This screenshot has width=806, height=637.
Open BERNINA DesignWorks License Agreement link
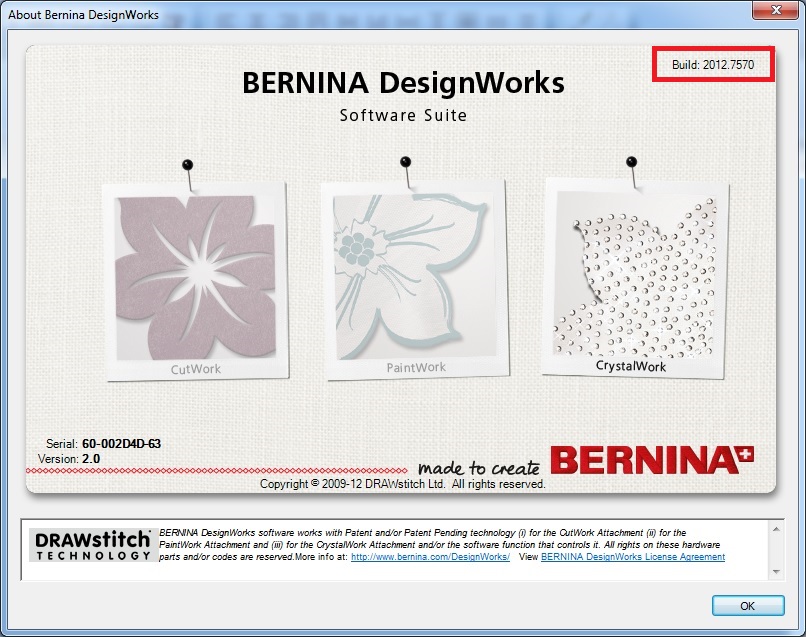[633, 557]
